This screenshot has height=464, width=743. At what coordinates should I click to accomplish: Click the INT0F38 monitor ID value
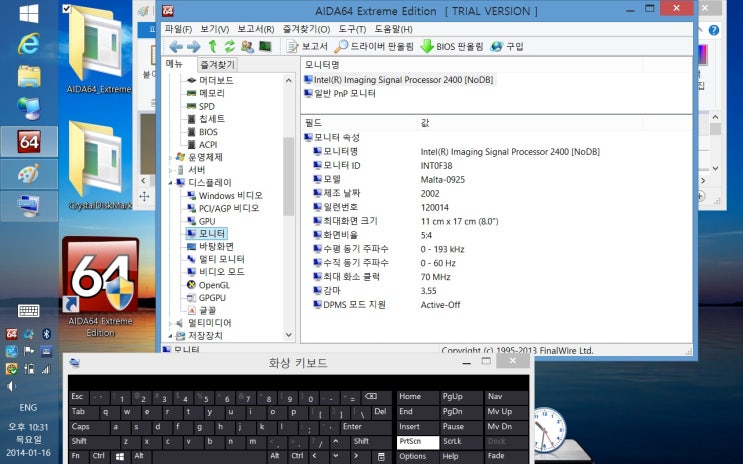pos(436,165)
